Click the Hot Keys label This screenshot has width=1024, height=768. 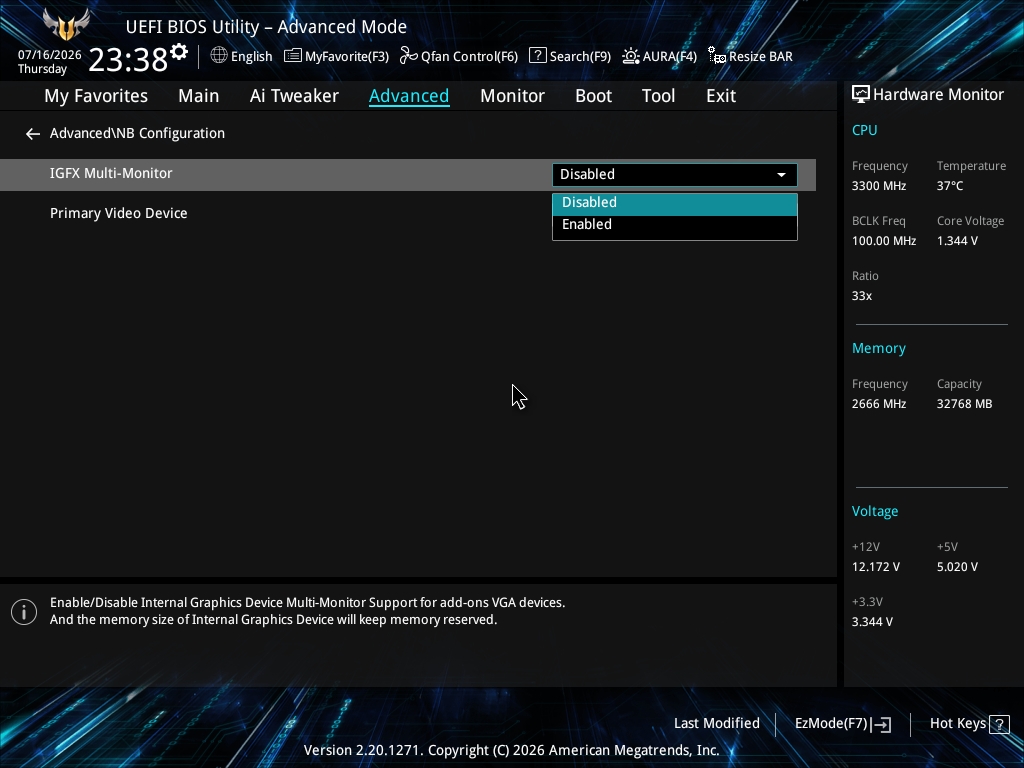(x=957, y=724)
